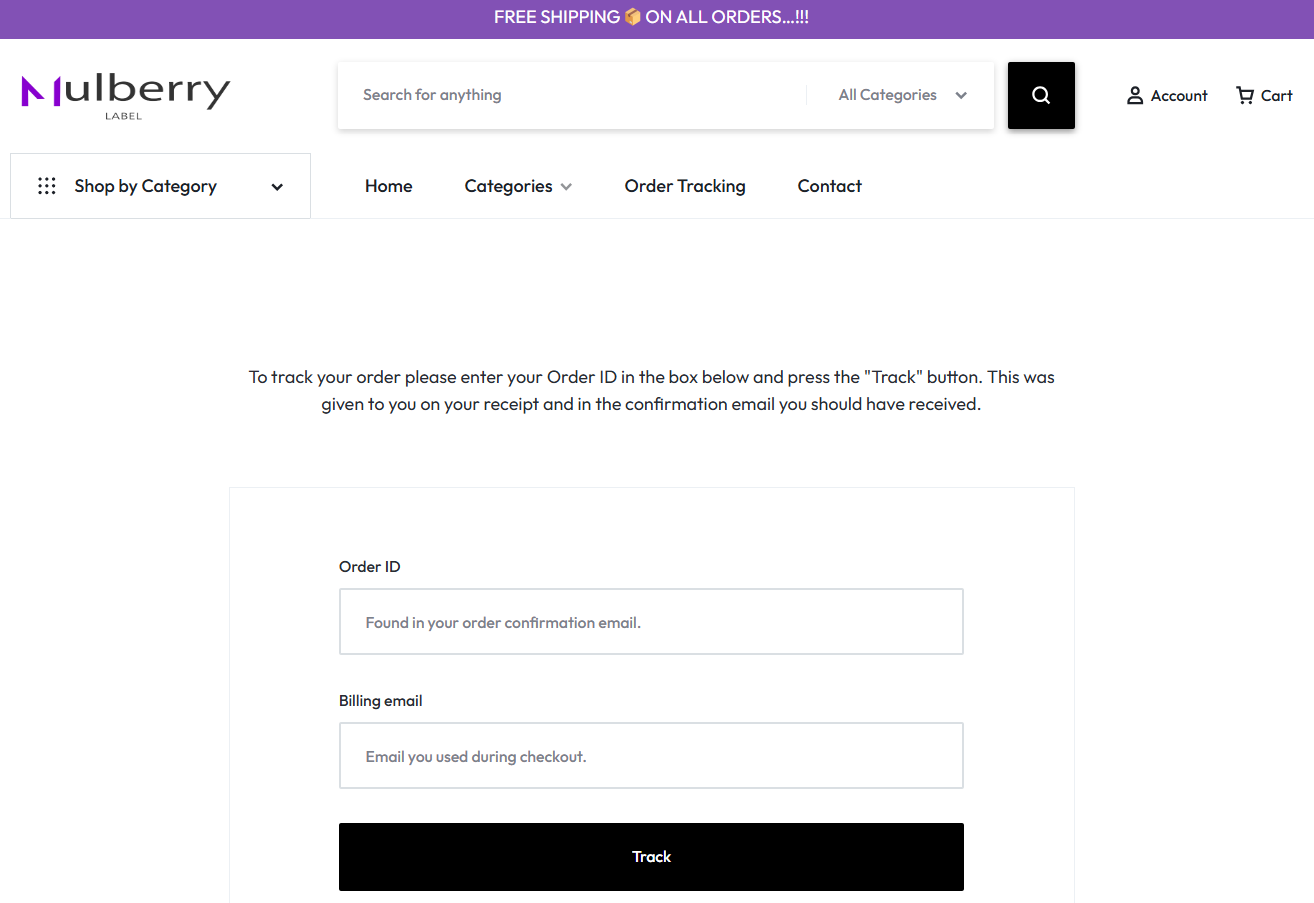Focus the Order ID input field
The height and width of the screenshot is (903, 1314).
(651, 622)
